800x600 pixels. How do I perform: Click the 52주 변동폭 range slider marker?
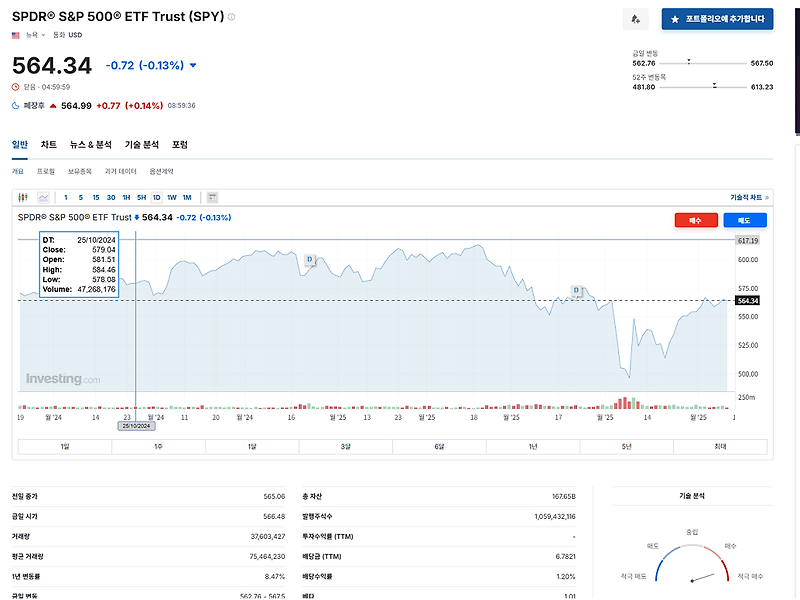715,84
